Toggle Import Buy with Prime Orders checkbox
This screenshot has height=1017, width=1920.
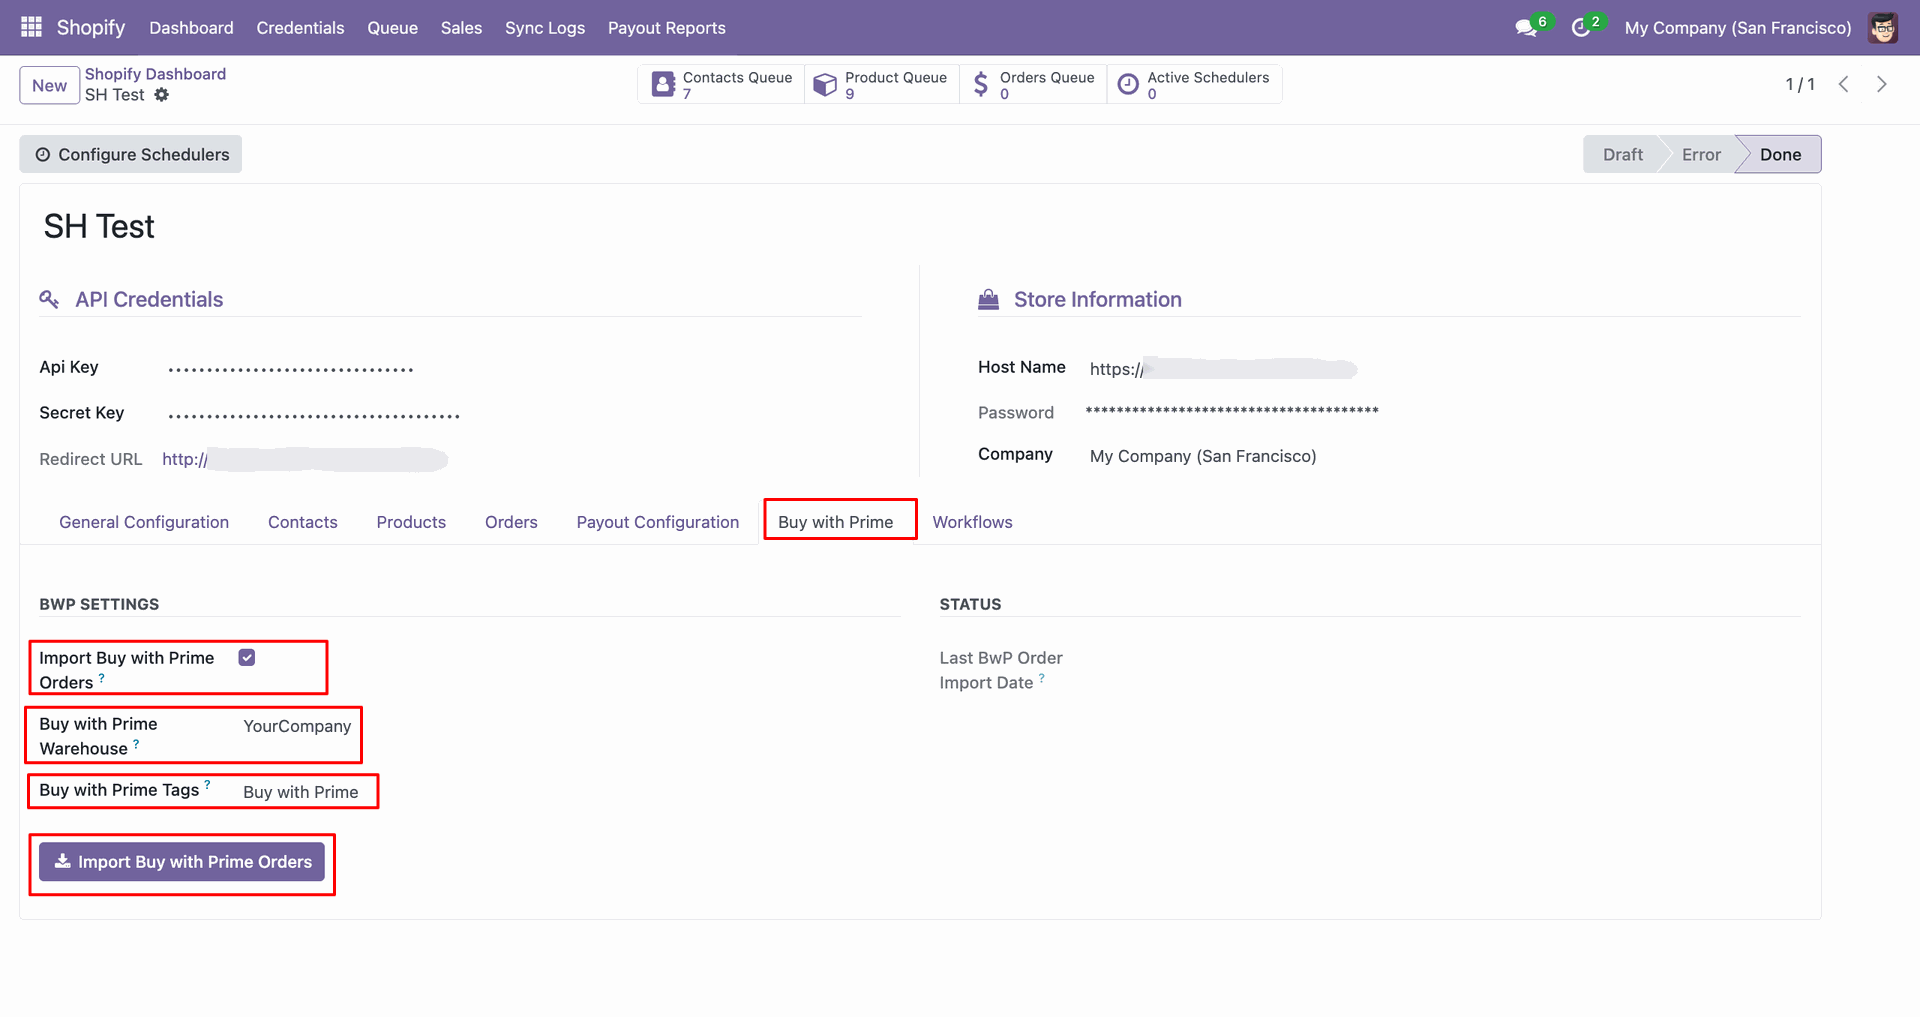[247, 658]
